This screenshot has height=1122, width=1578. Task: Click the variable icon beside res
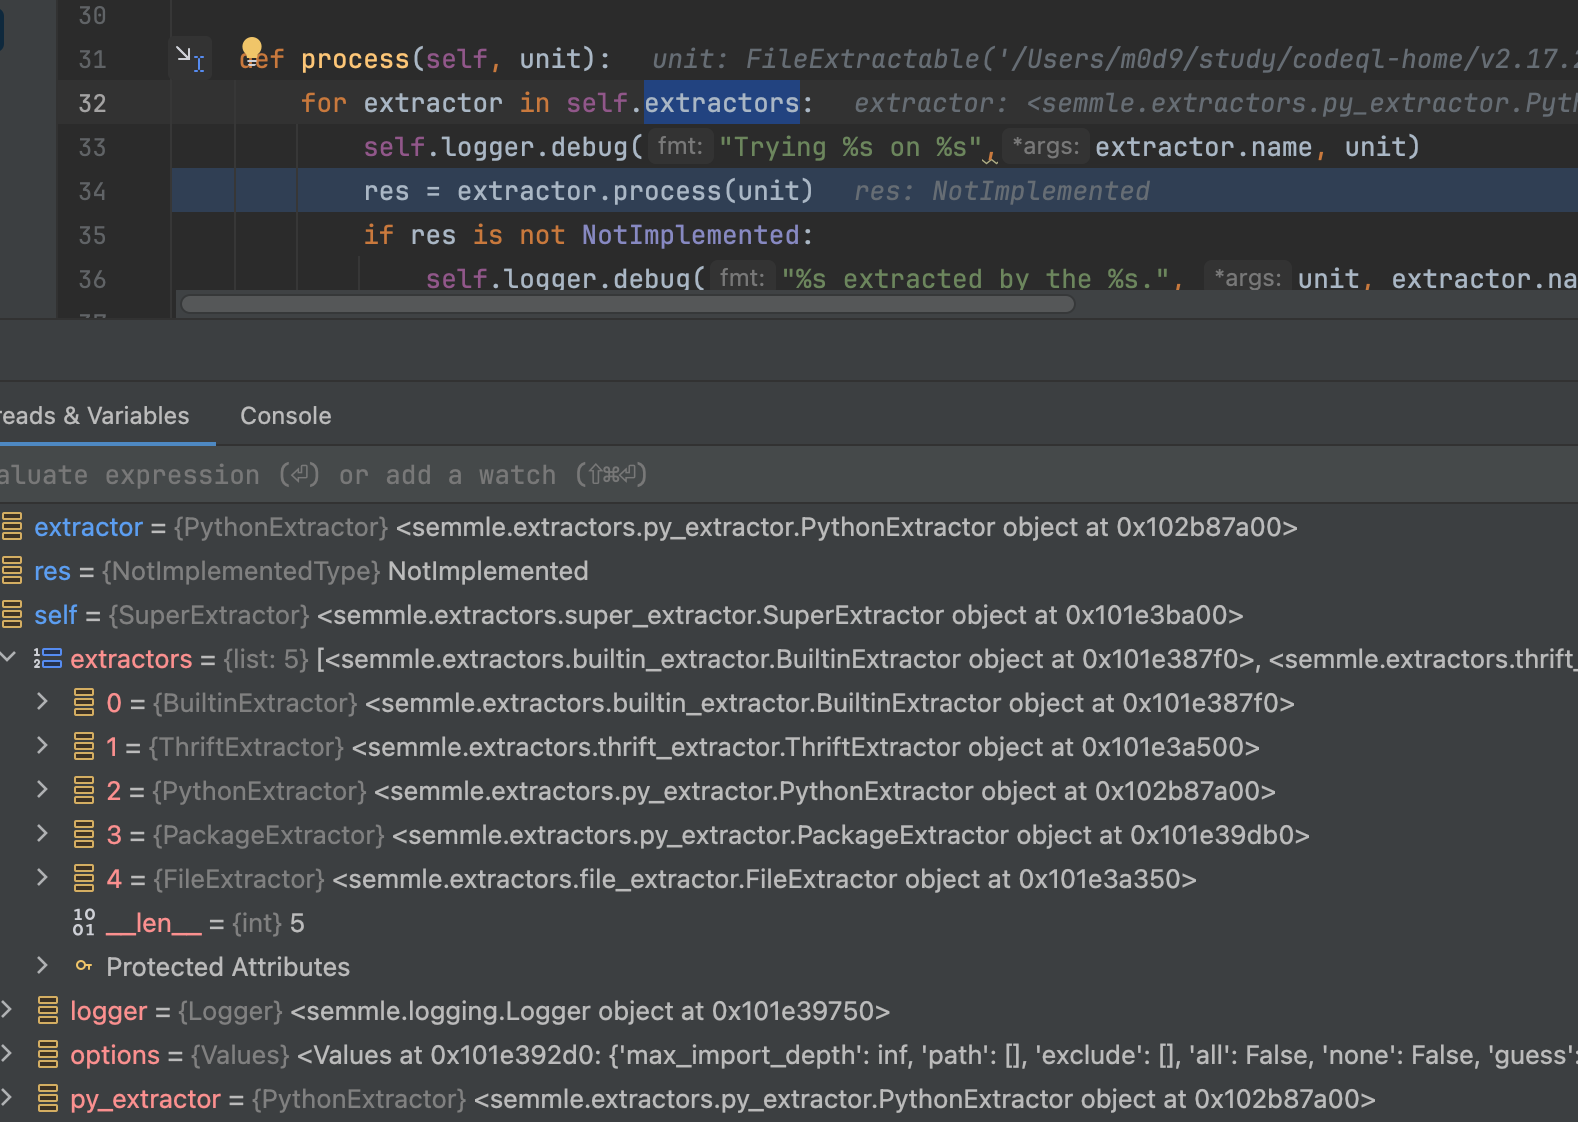(12, 571)
